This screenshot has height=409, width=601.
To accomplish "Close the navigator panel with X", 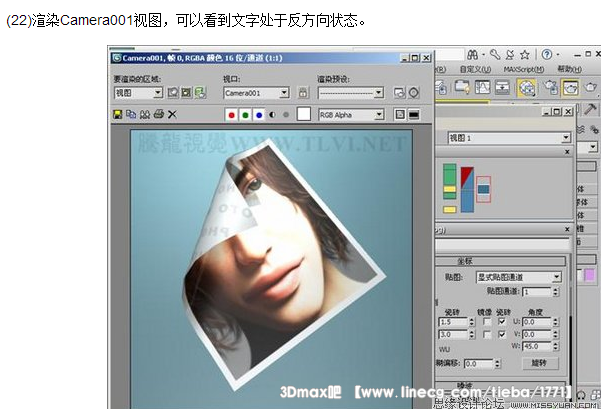I will [567, 152].
